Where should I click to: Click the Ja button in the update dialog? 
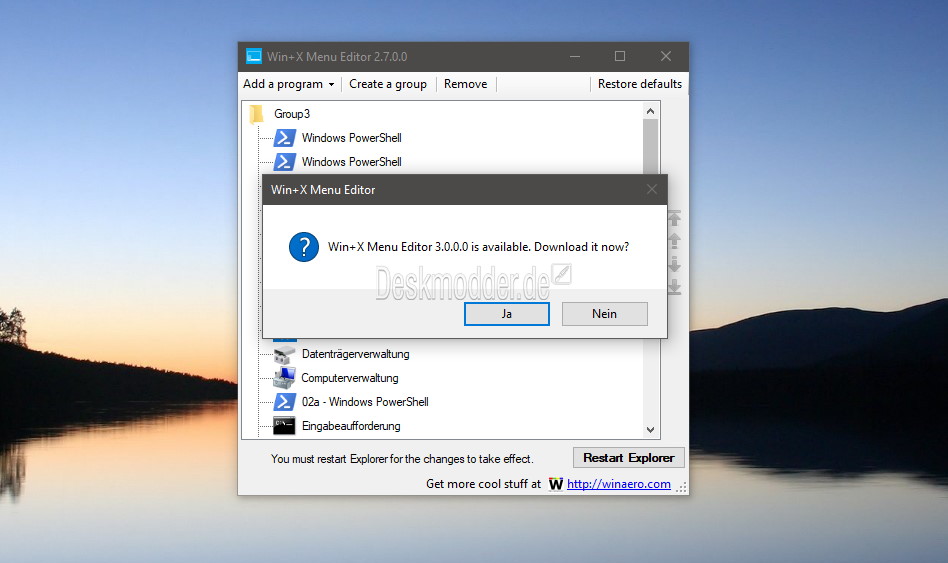coord(507,314)
